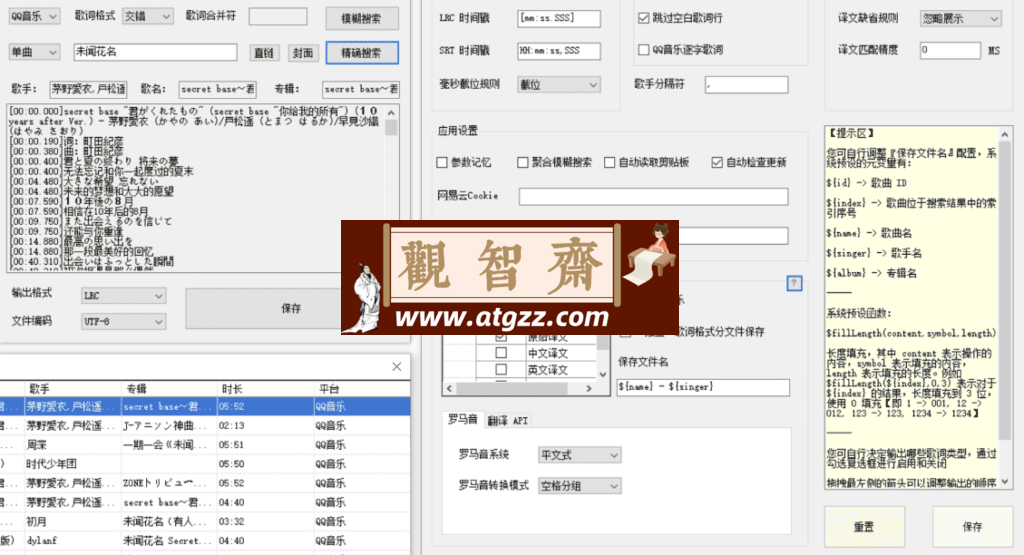Click the tips area scroll-up arrow

pyautogui.click(x=1004, y=134)
